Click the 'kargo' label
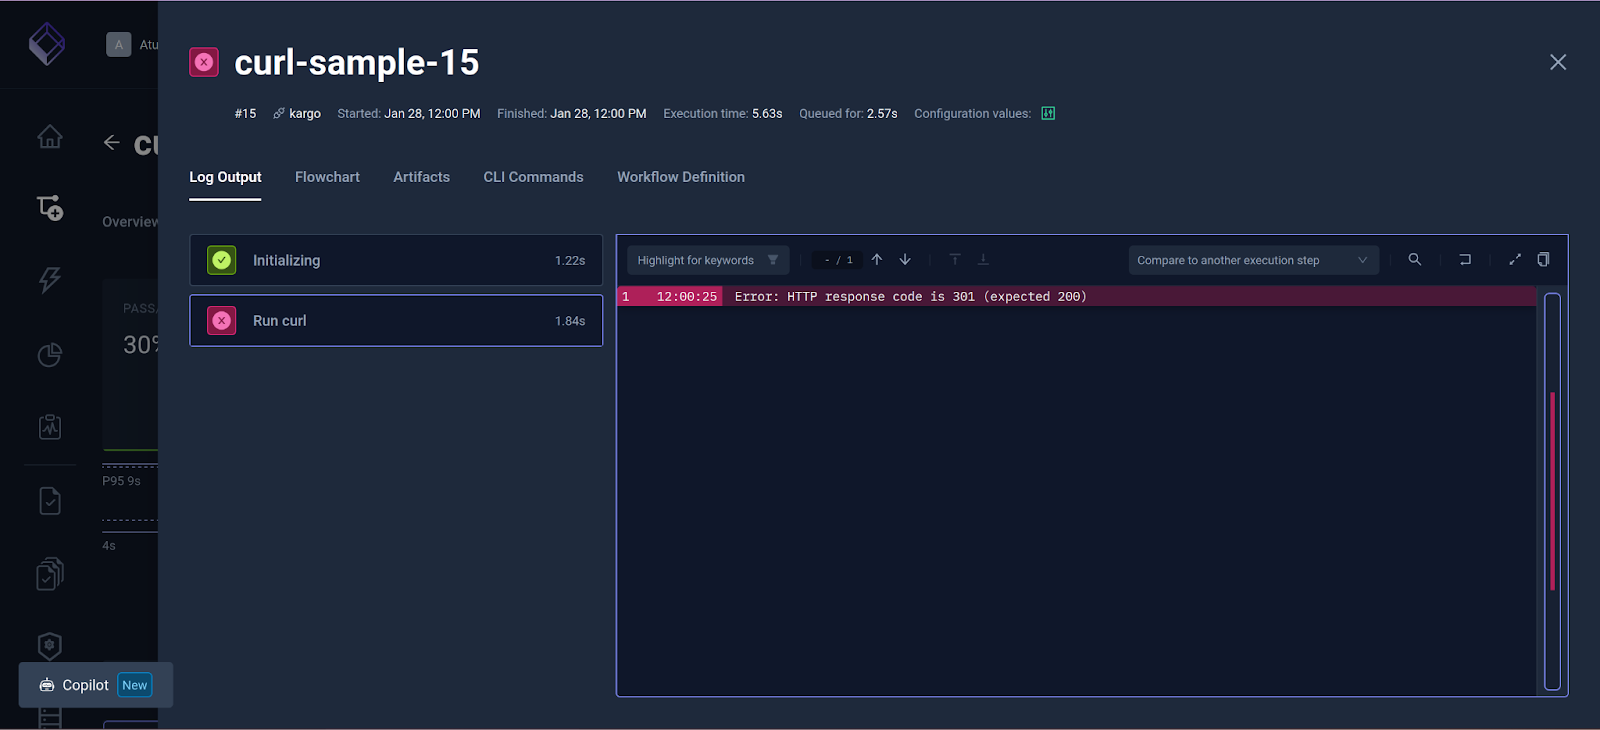 pos(305,114)
